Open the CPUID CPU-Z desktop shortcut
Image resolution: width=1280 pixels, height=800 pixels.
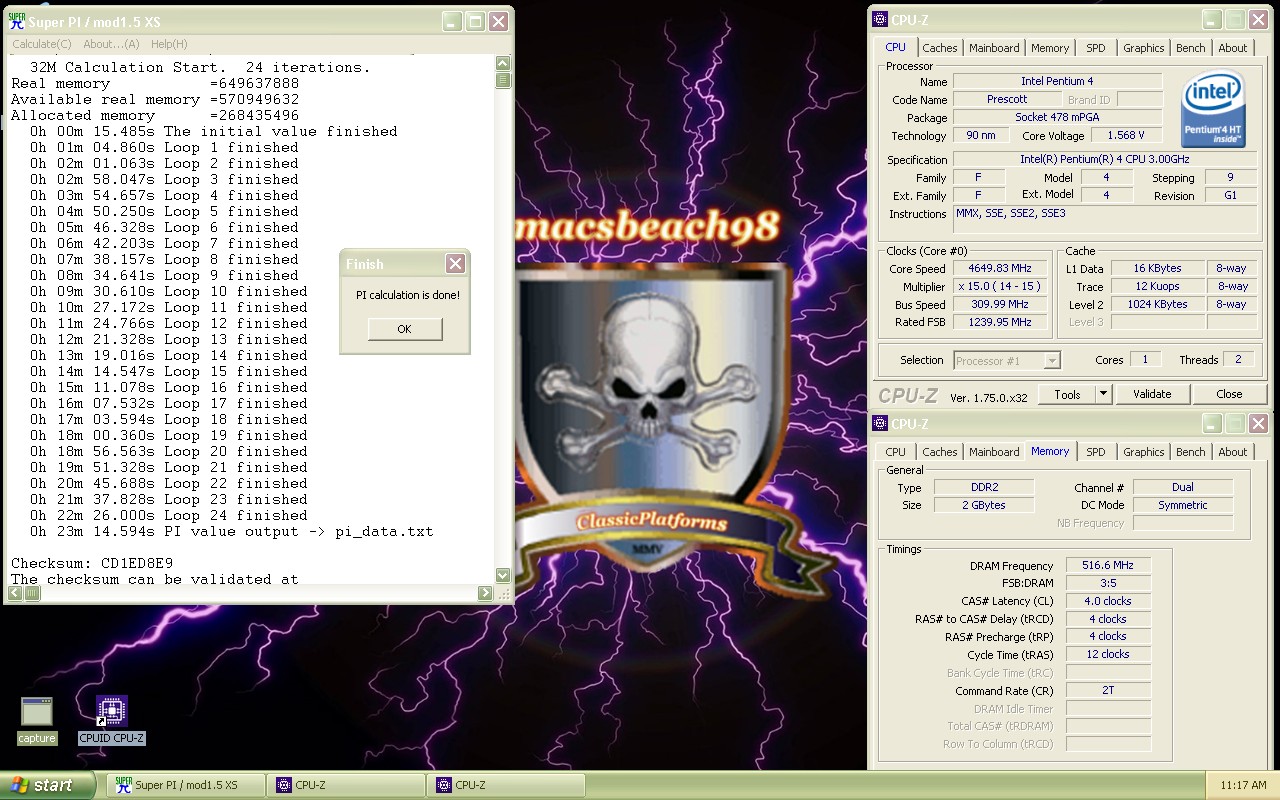coord(112,720)
